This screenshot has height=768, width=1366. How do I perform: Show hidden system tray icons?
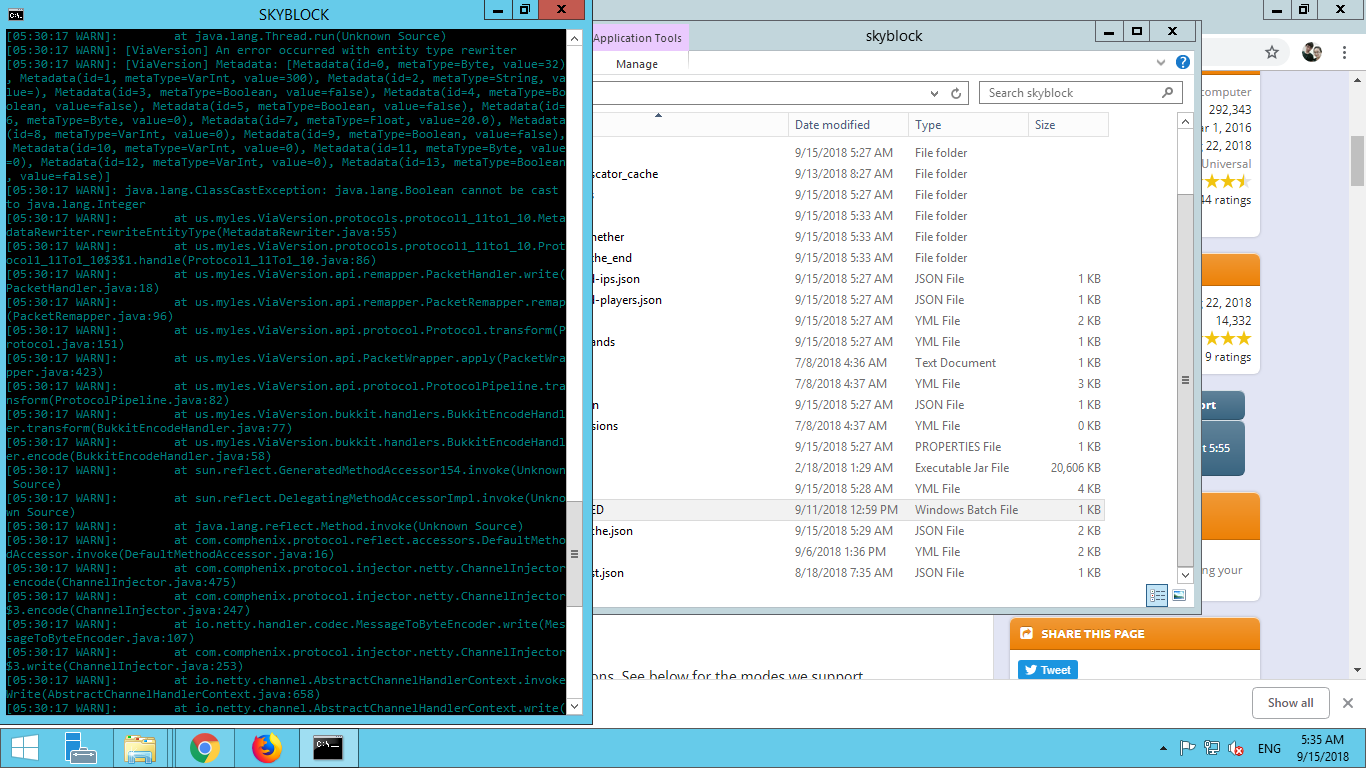pyautogui.click(x=1162, y=748)
